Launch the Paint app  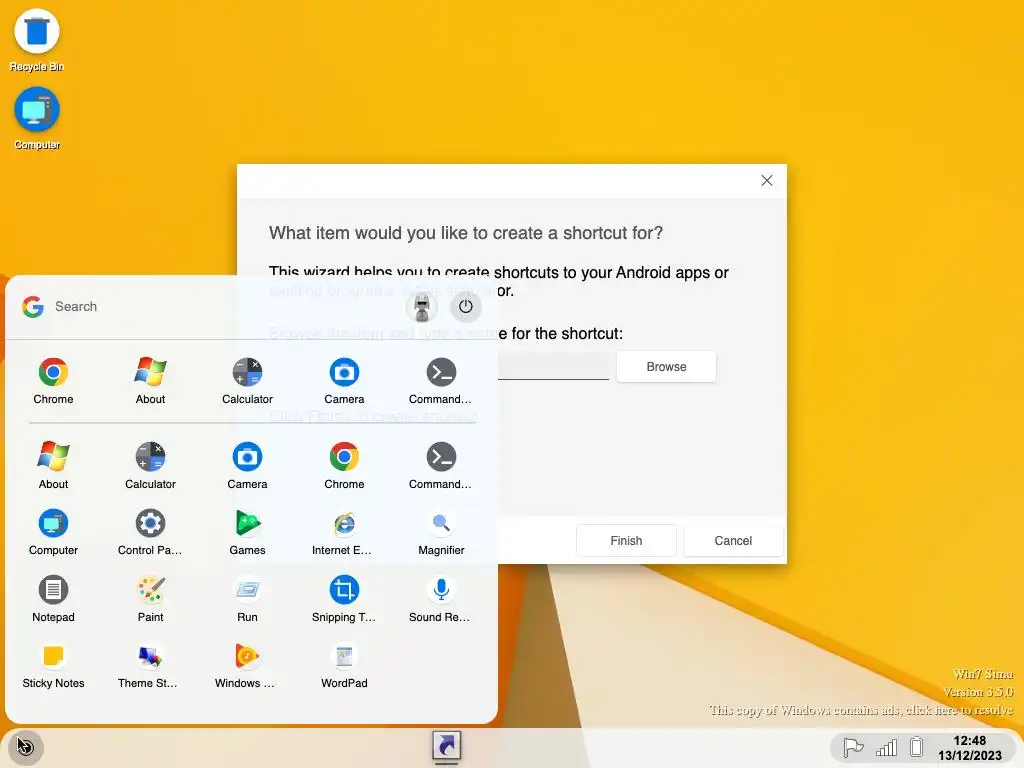click(150, 599)
